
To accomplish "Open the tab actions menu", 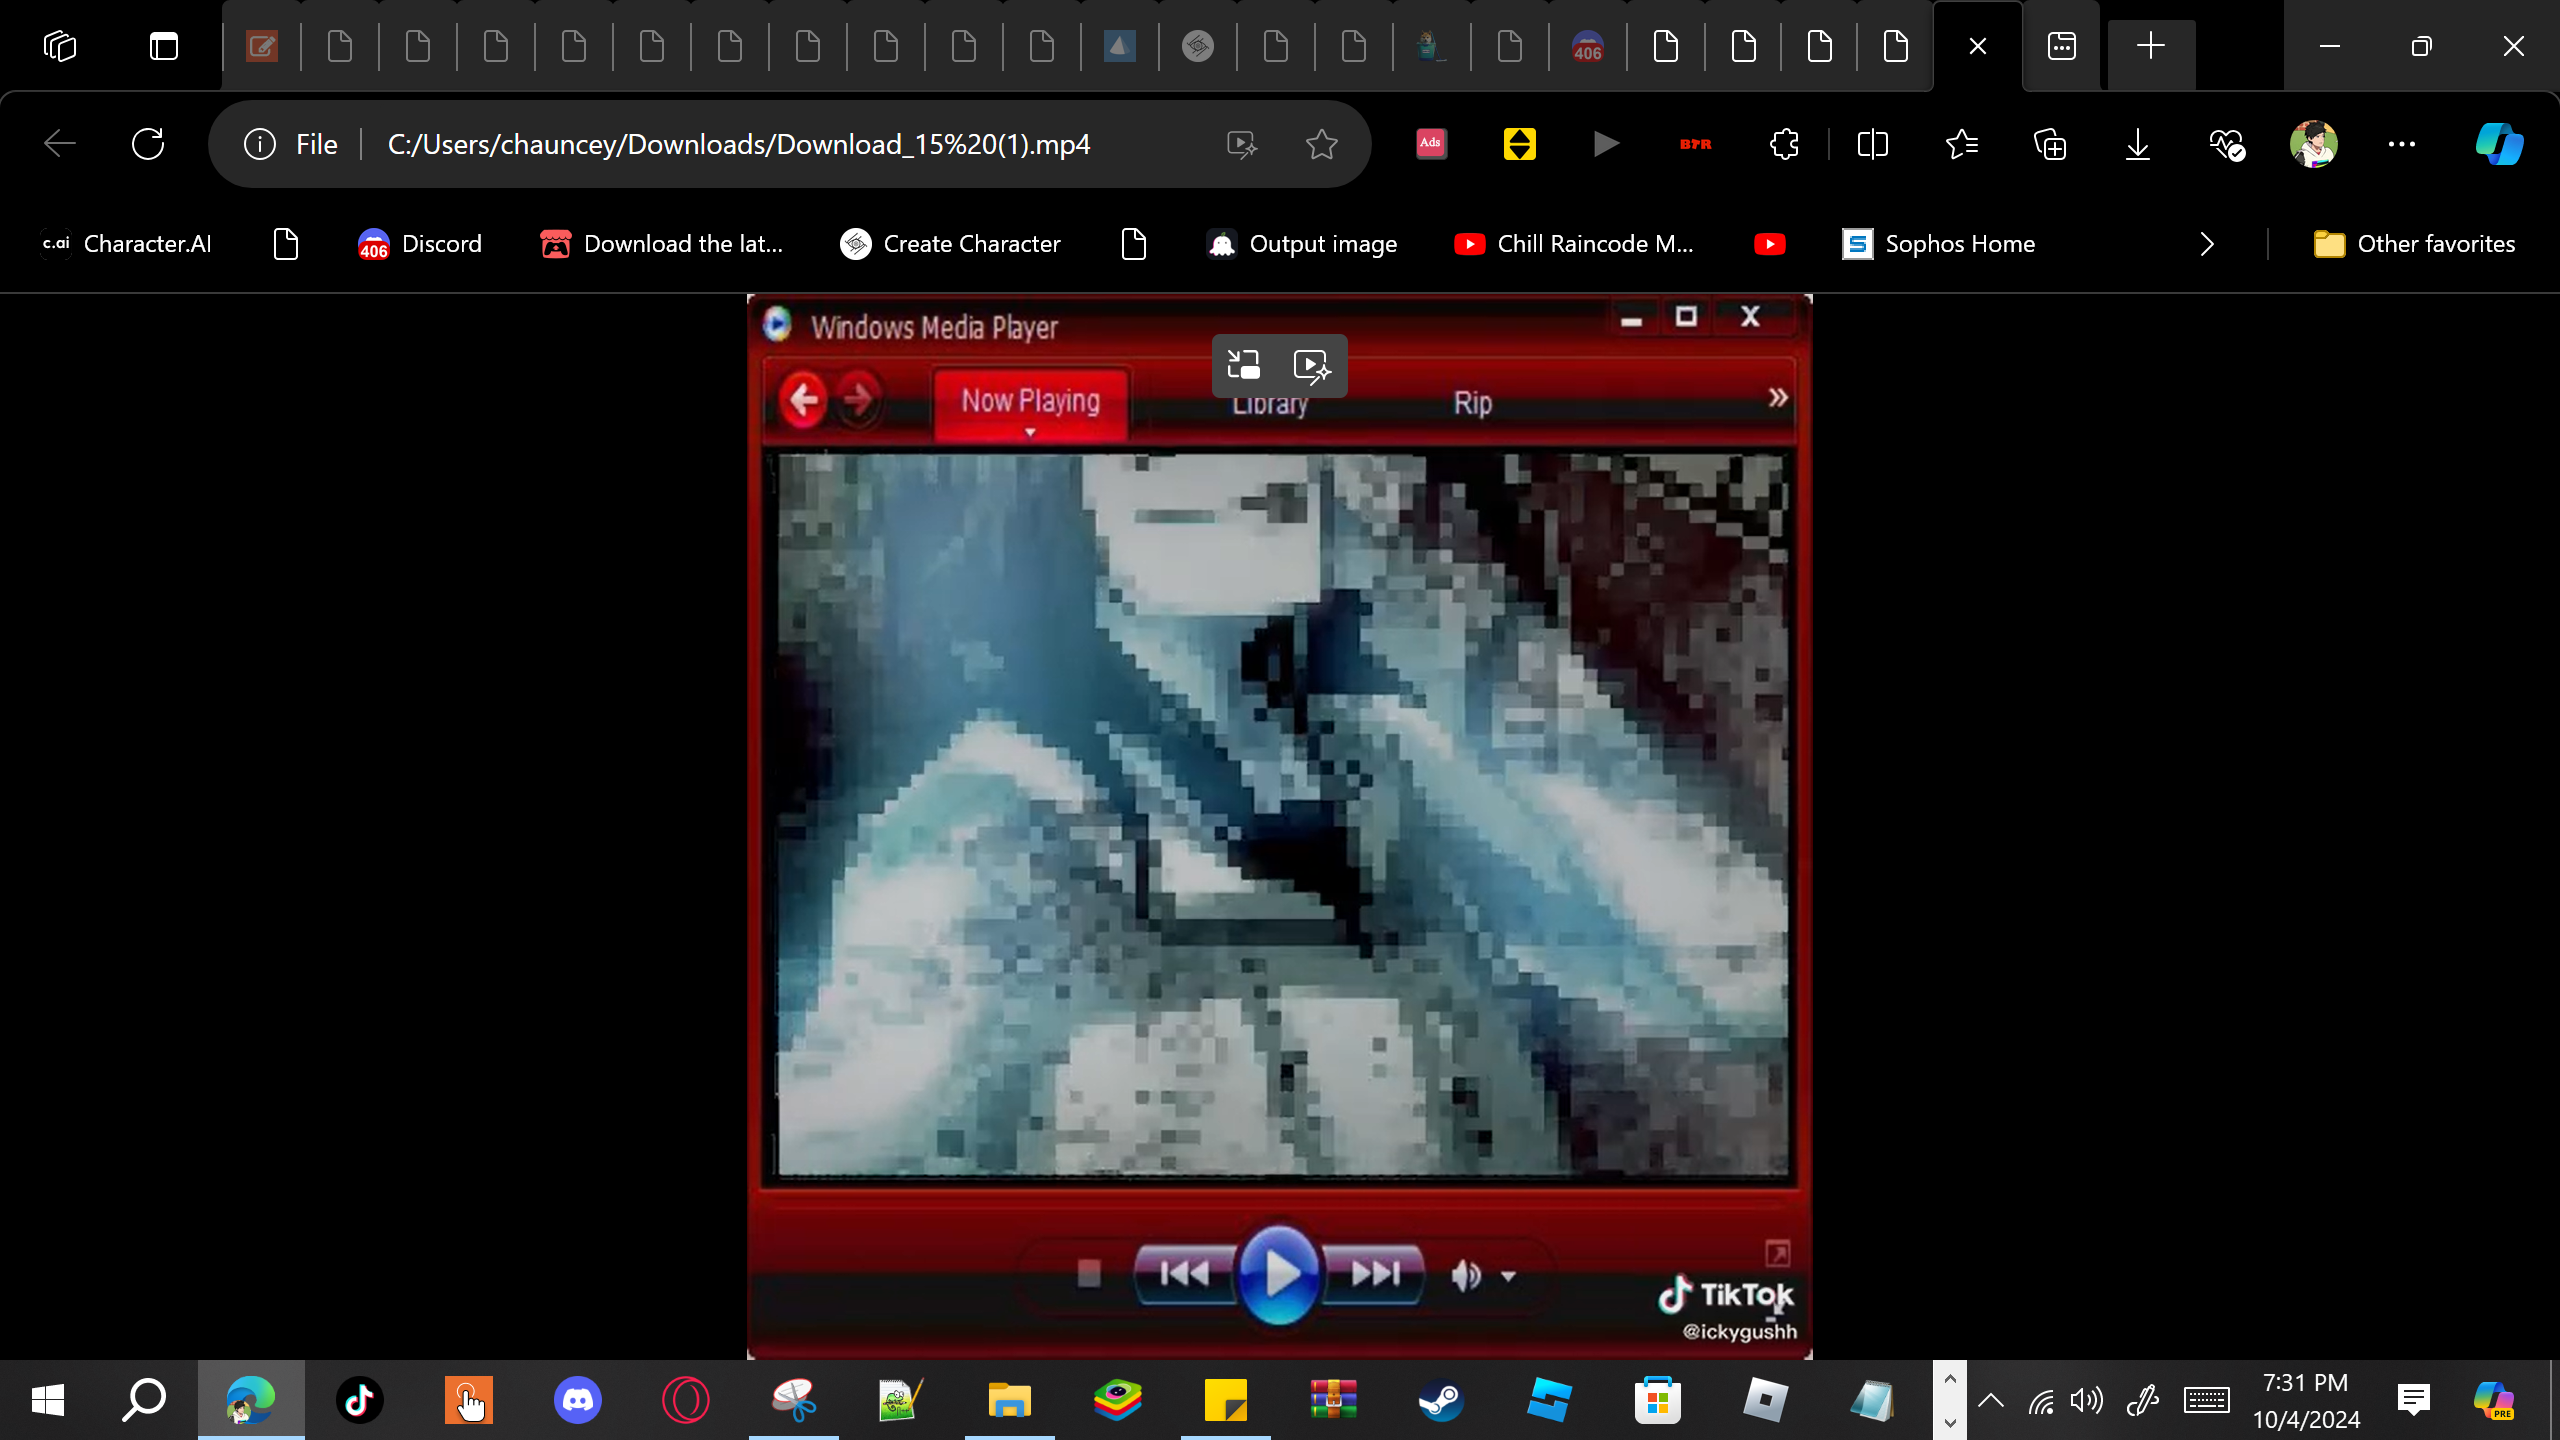I will (x=164, y=46).
